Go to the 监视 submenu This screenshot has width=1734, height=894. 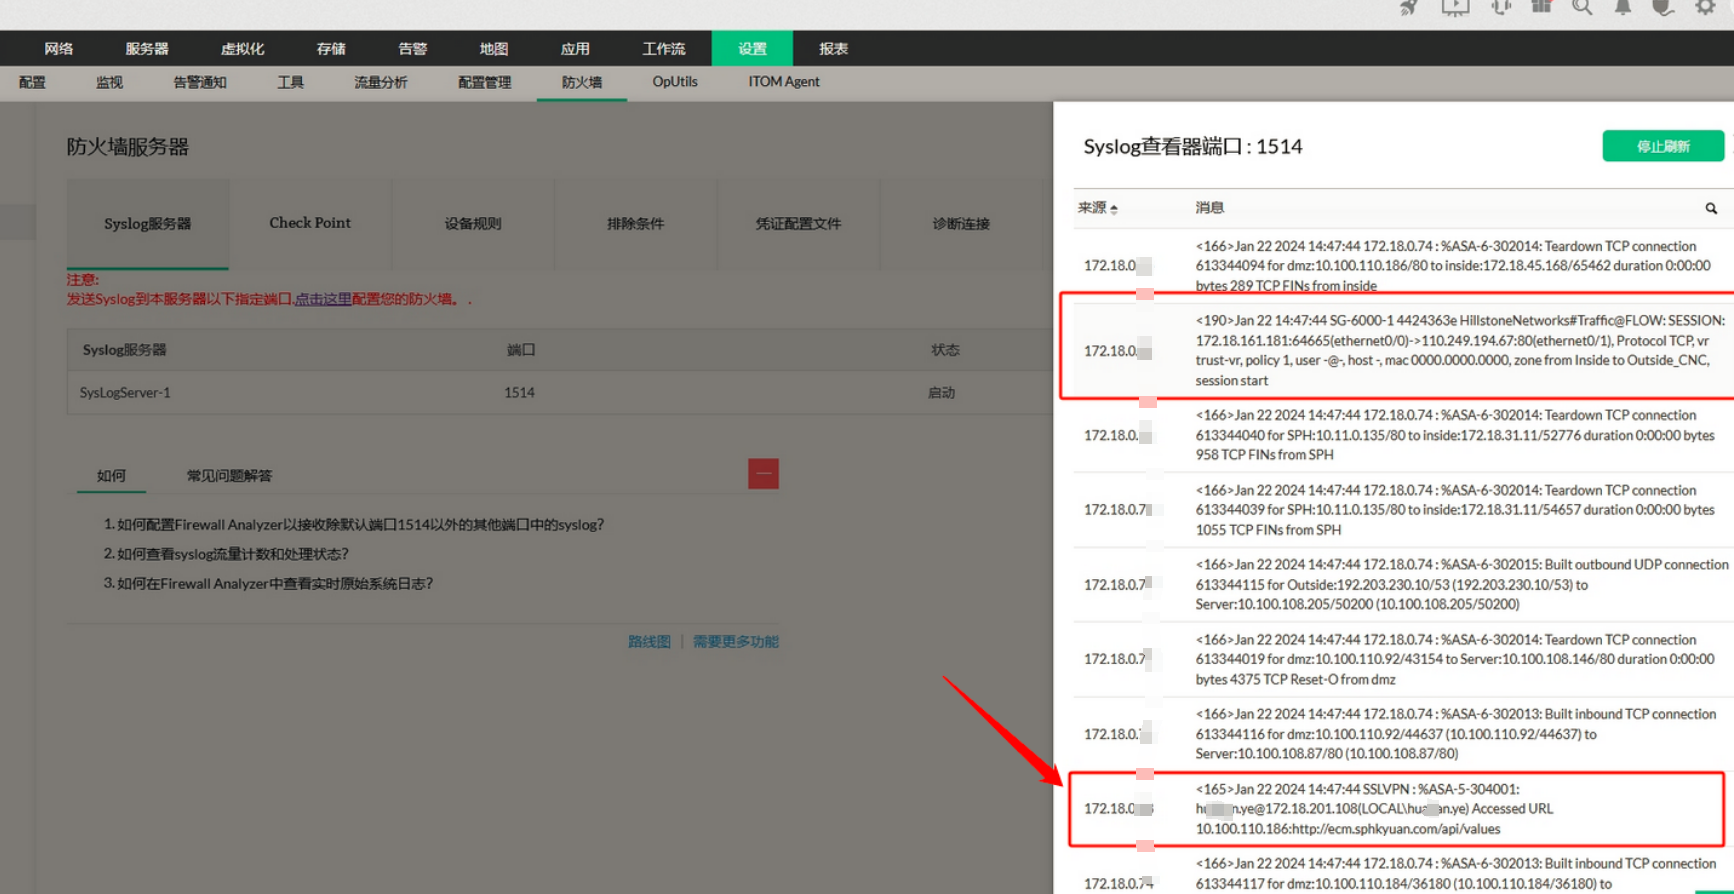(x=109, y=82)
